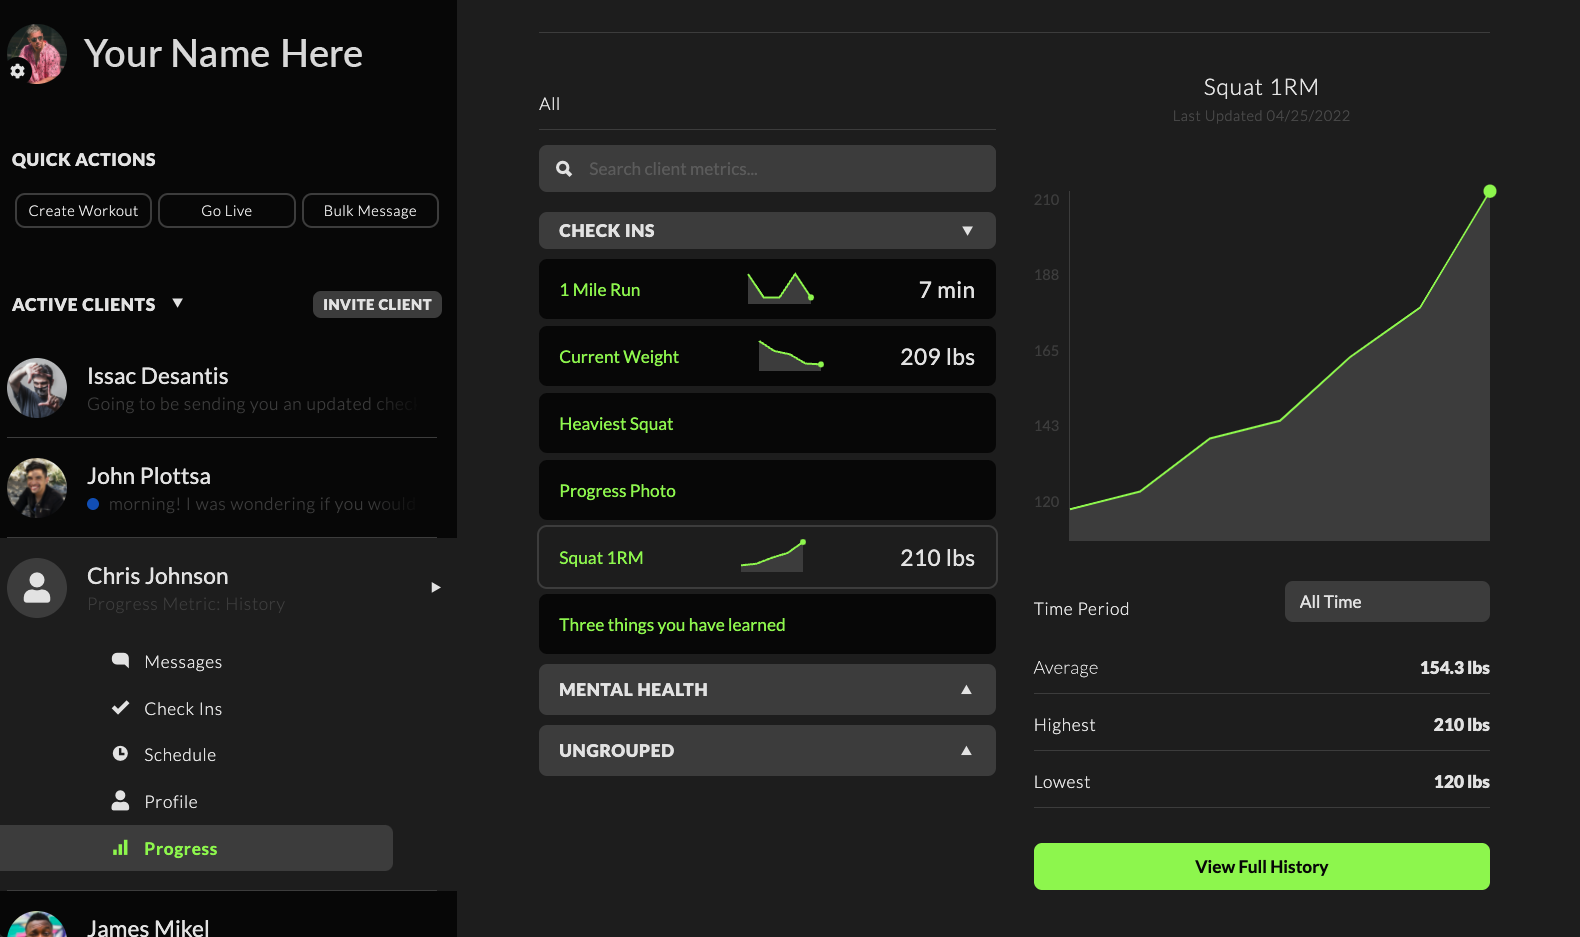Image resolution: width=1580 pixels, height=937 pixels.
Task: Click the search magnifier icon
Action: [564, 169]
